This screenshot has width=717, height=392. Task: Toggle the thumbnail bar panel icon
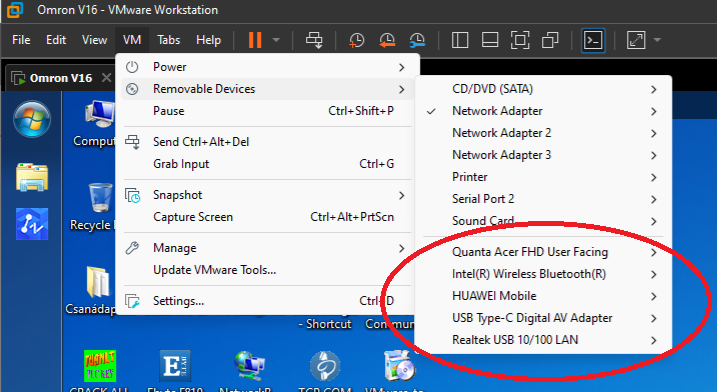click(490, 40)
